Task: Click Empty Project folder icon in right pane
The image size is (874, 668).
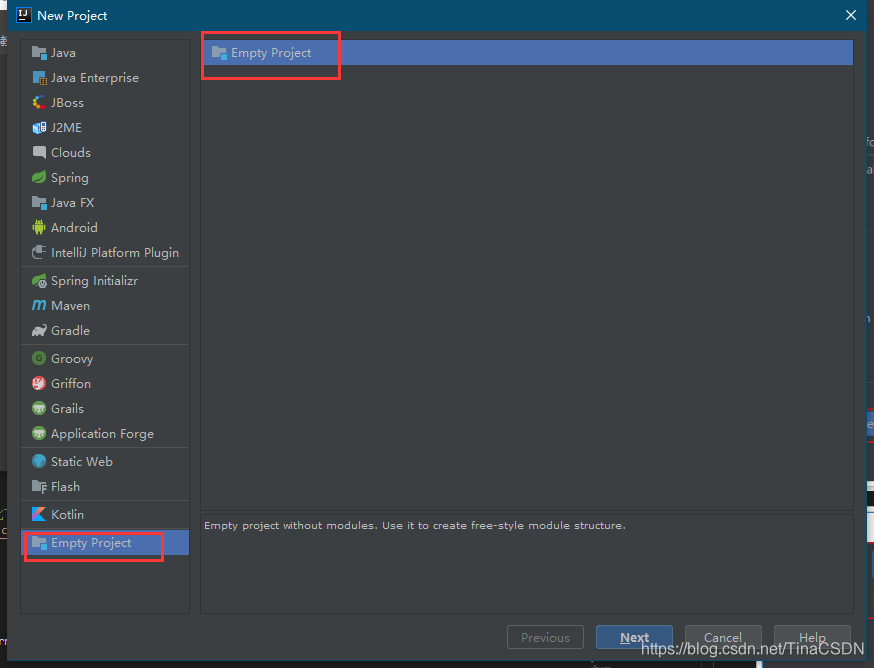Action: point(219,53)
